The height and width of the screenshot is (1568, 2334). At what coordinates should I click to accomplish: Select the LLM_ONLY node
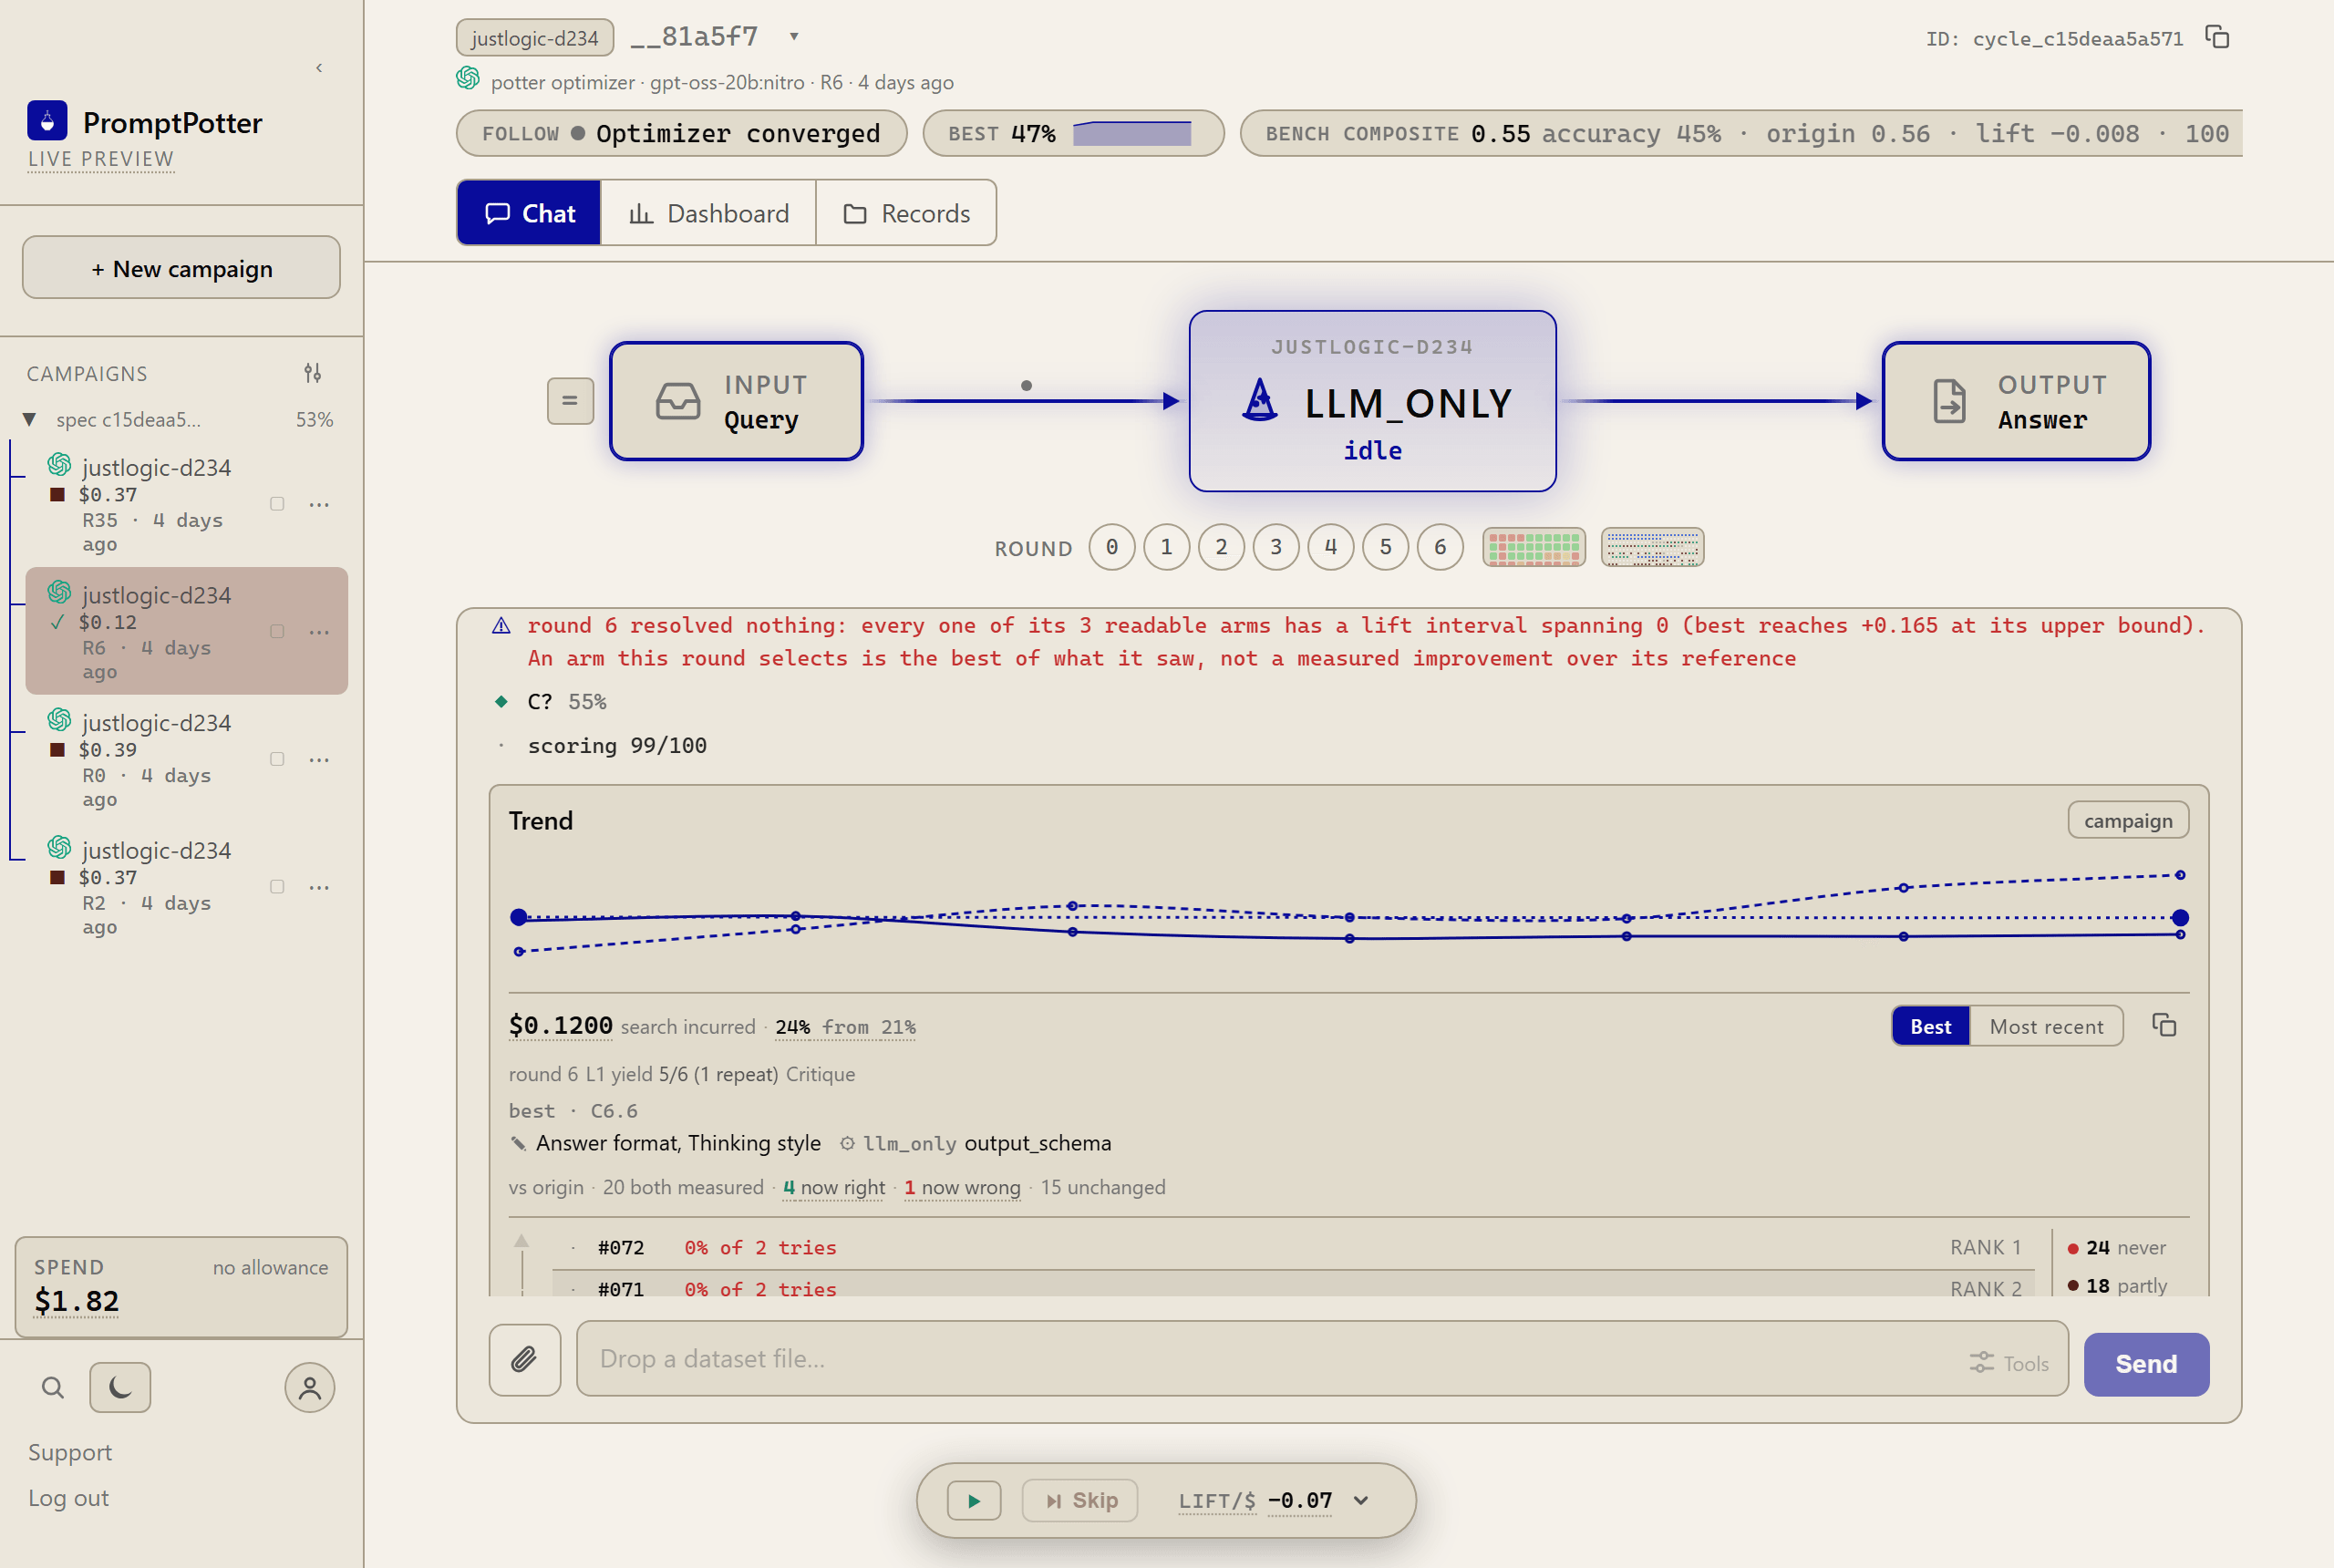click(1372, 401)
